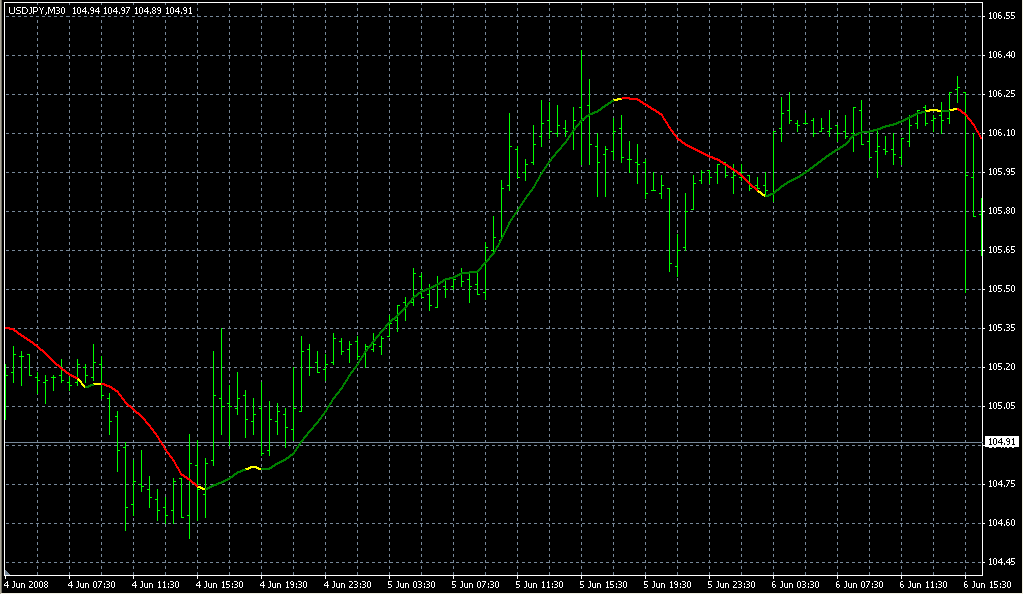Pick the 106.10 level on price scale
This screenshot has height=594, width=1024.
pos(1001,133)
